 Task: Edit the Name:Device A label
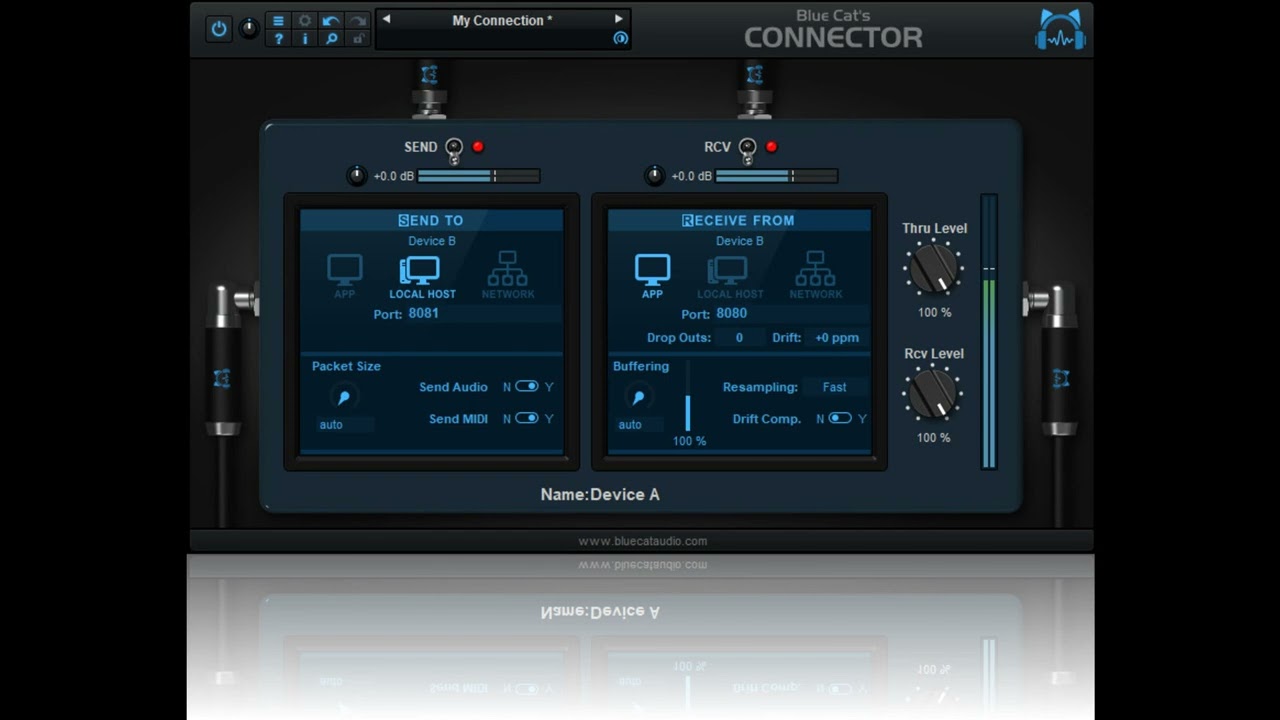click(x=600, y=495)
